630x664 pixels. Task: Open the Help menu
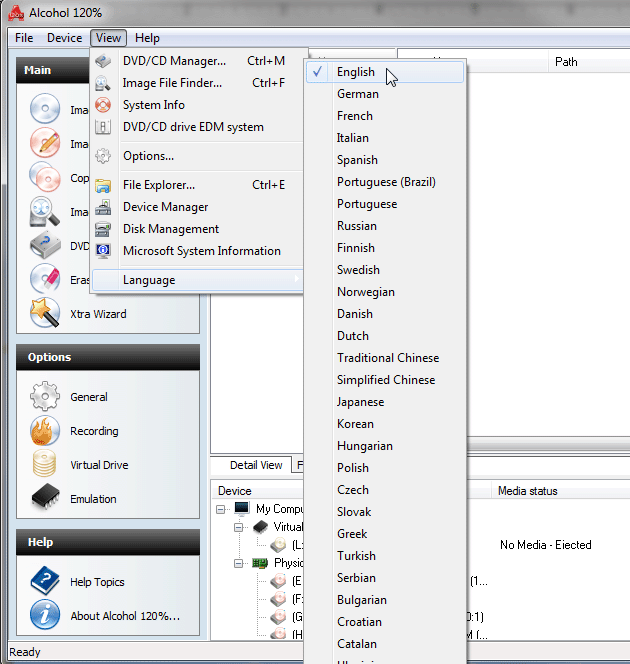pos(147,38)
